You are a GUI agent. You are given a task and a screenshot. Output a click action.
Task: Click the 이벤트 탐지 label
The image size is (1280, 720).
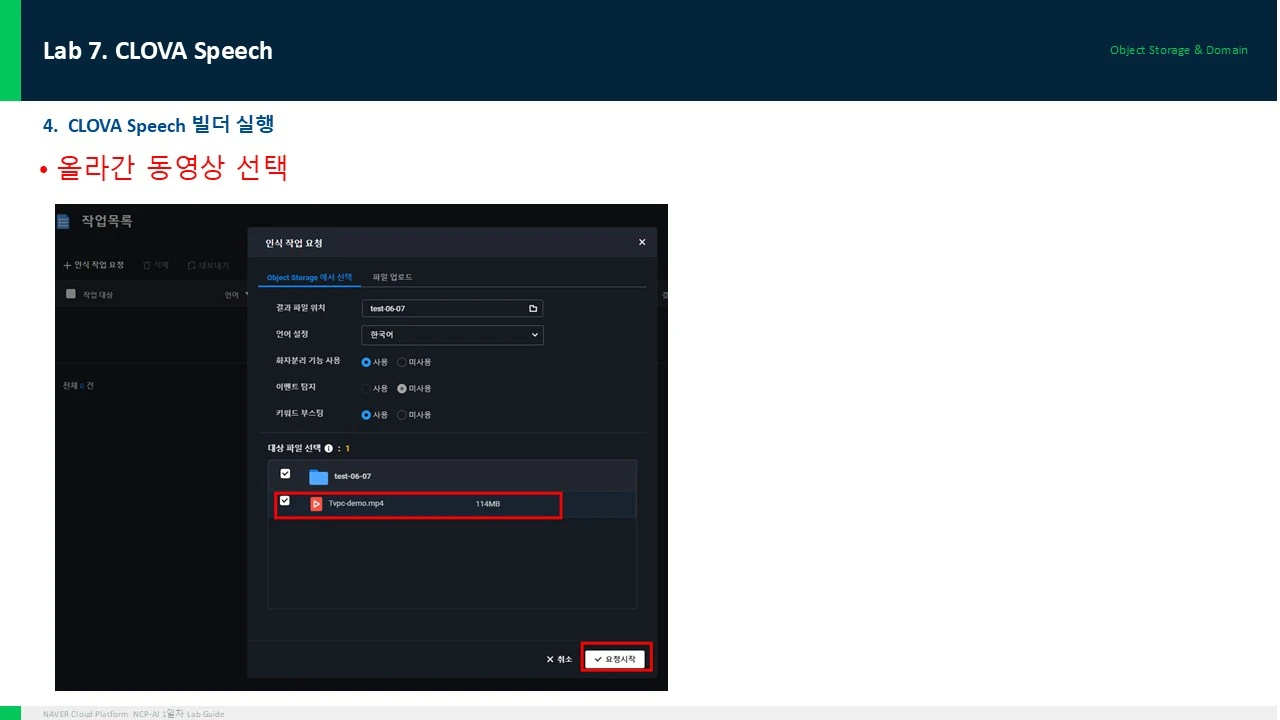295,388
